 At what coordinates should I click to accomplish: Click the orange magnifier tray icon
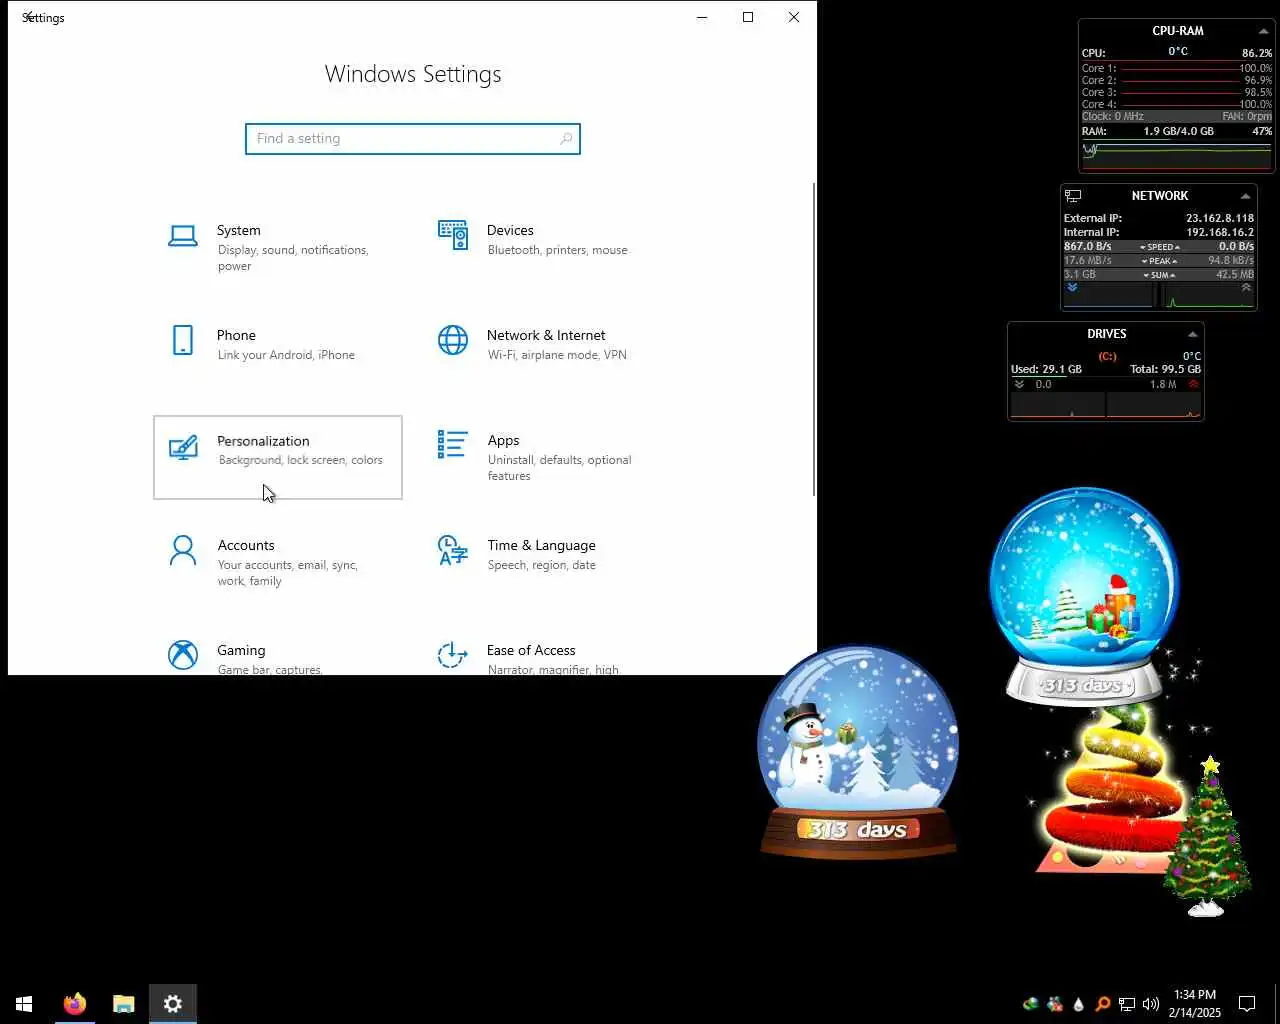coord(1103,1004)
